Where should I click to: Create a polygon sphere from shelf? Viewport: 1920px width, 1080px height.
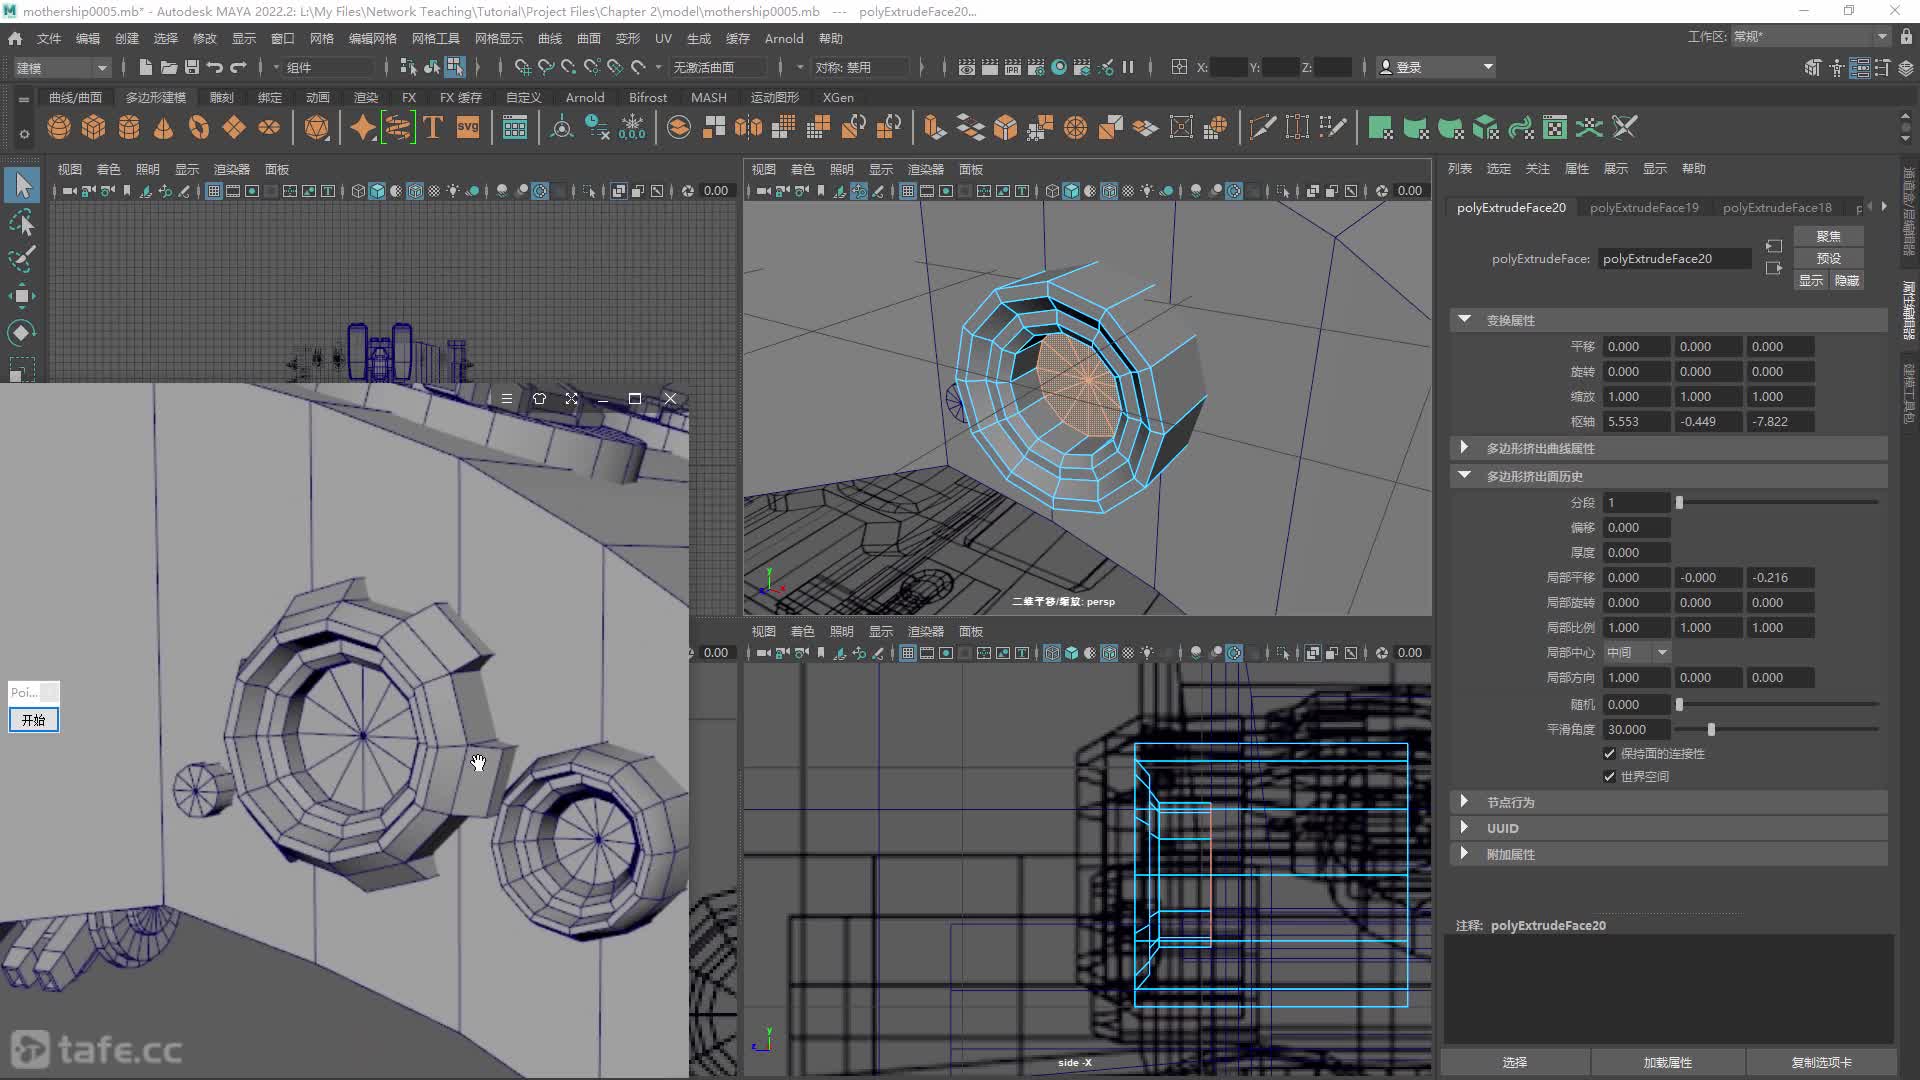tap(59, 128)
